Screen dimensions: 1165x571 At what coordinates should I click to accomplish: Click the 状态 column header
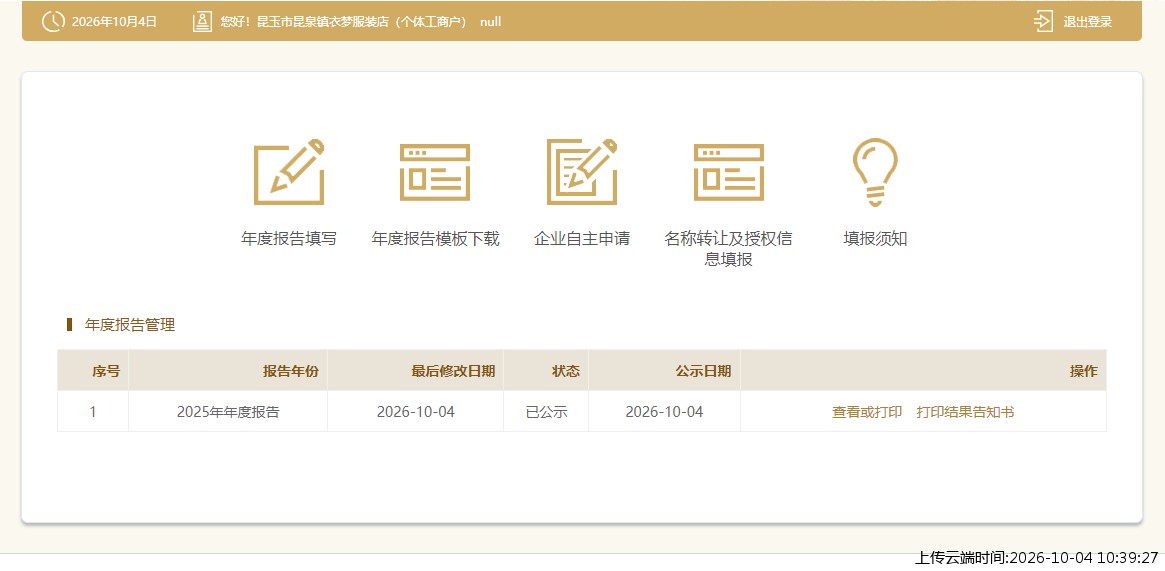(x=546, y=371)
